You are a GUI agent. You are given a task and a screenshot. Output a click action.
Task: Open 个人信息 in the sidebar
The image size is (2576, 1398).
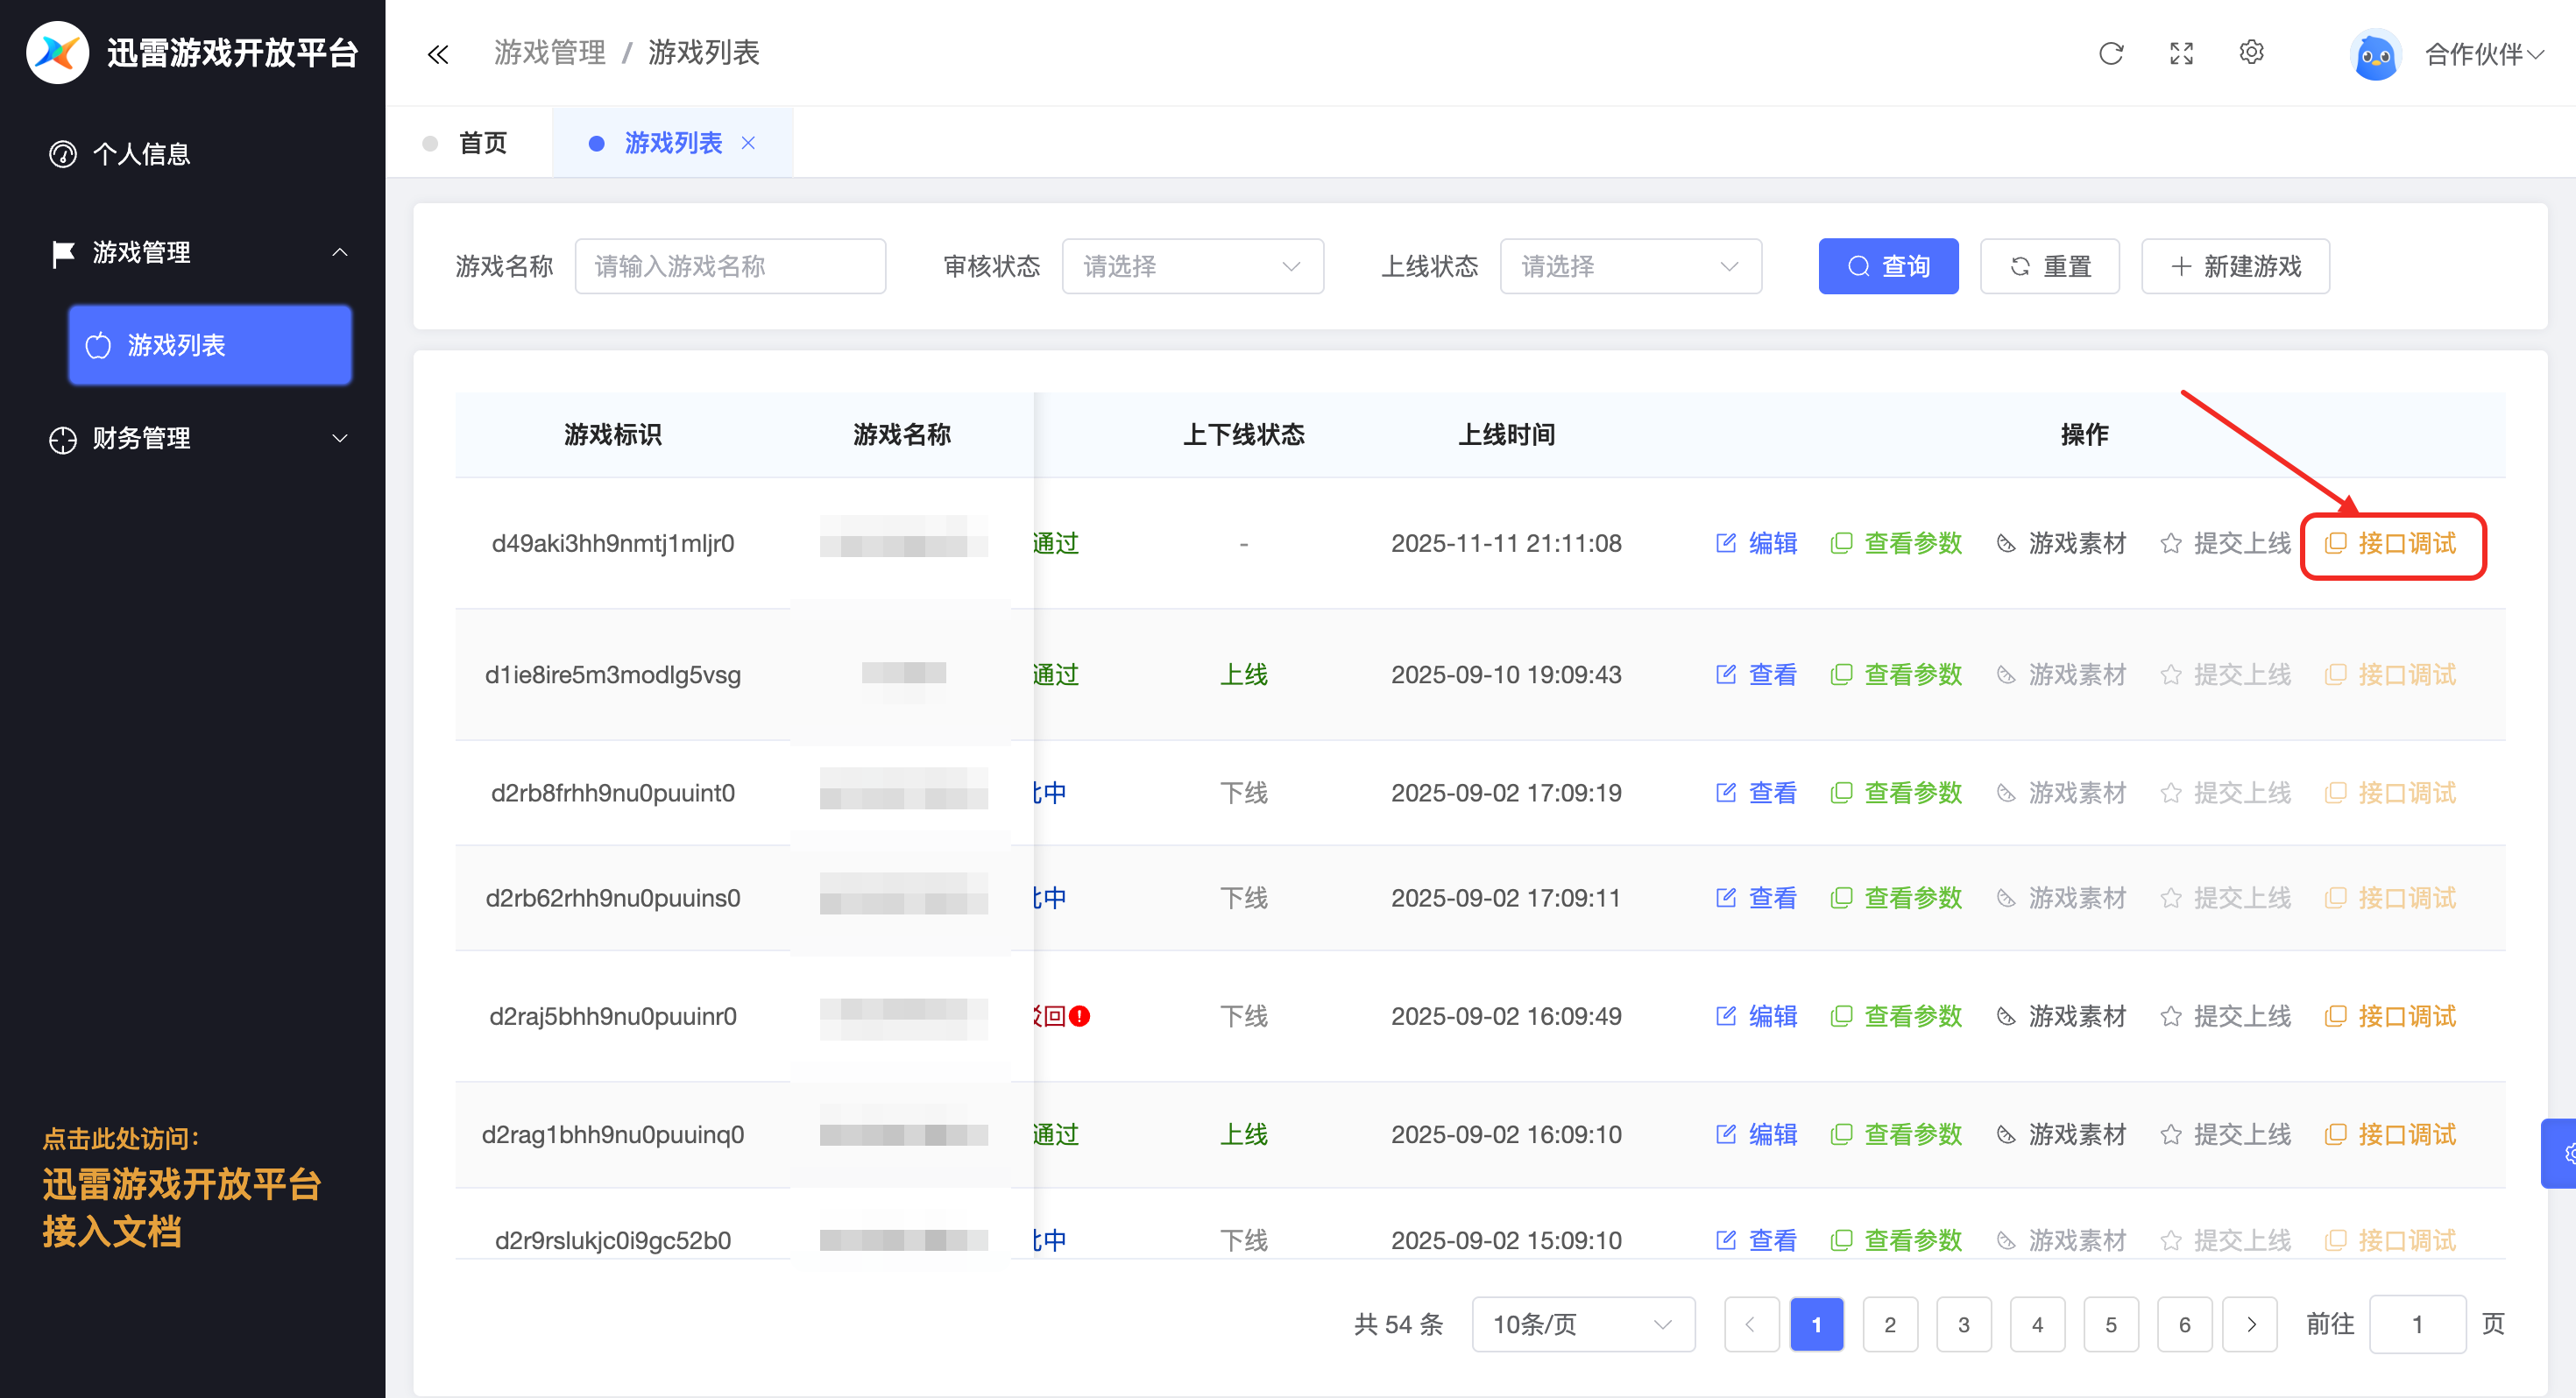[141, 154]
